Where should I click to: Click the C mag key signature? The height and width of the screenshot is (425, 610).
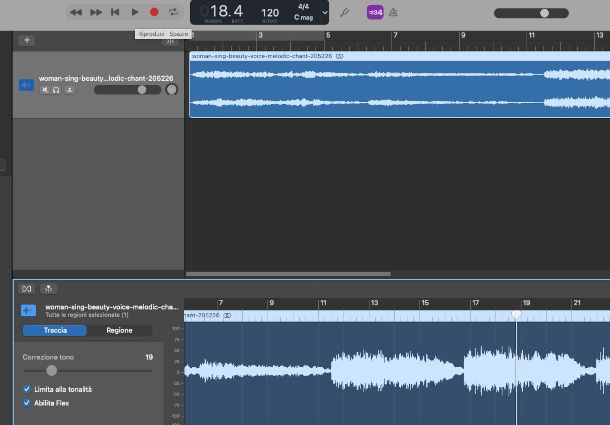(303, 18)
